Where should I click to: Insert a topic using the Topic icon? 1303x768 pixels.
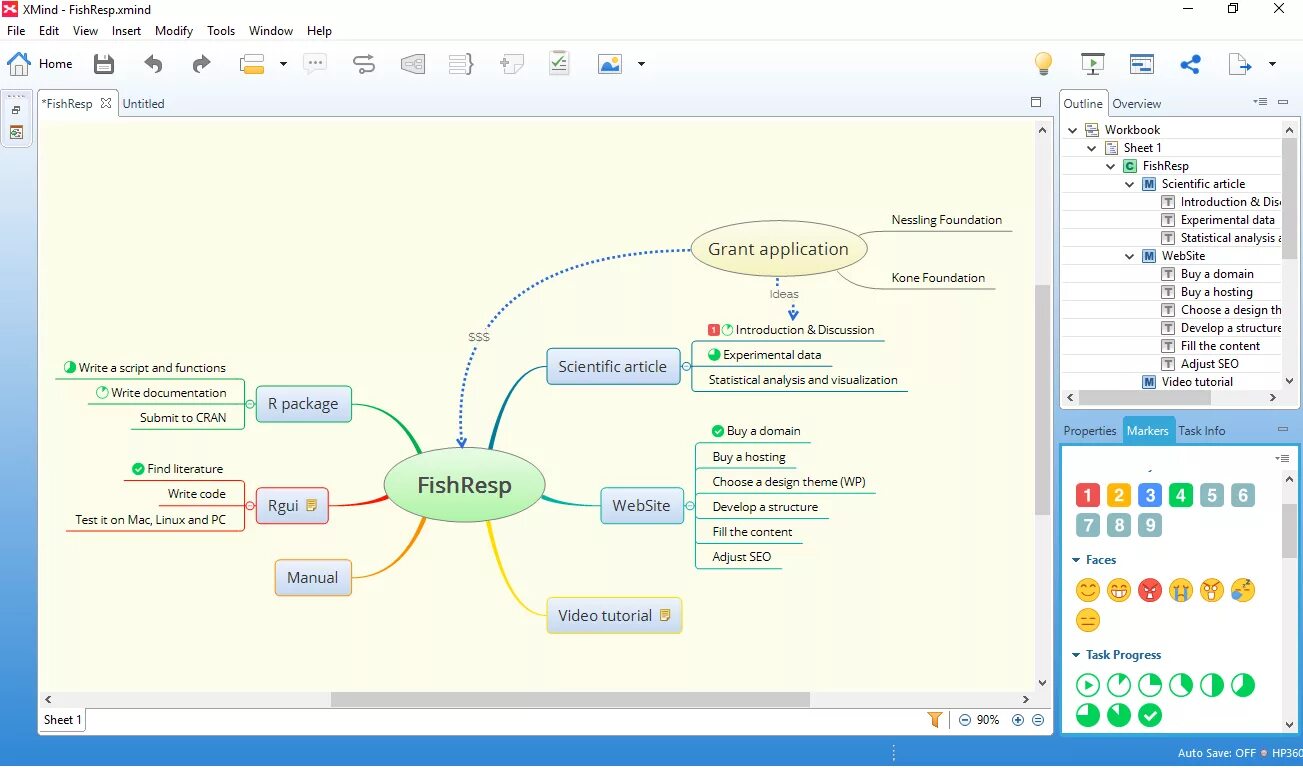coord(252,64)
